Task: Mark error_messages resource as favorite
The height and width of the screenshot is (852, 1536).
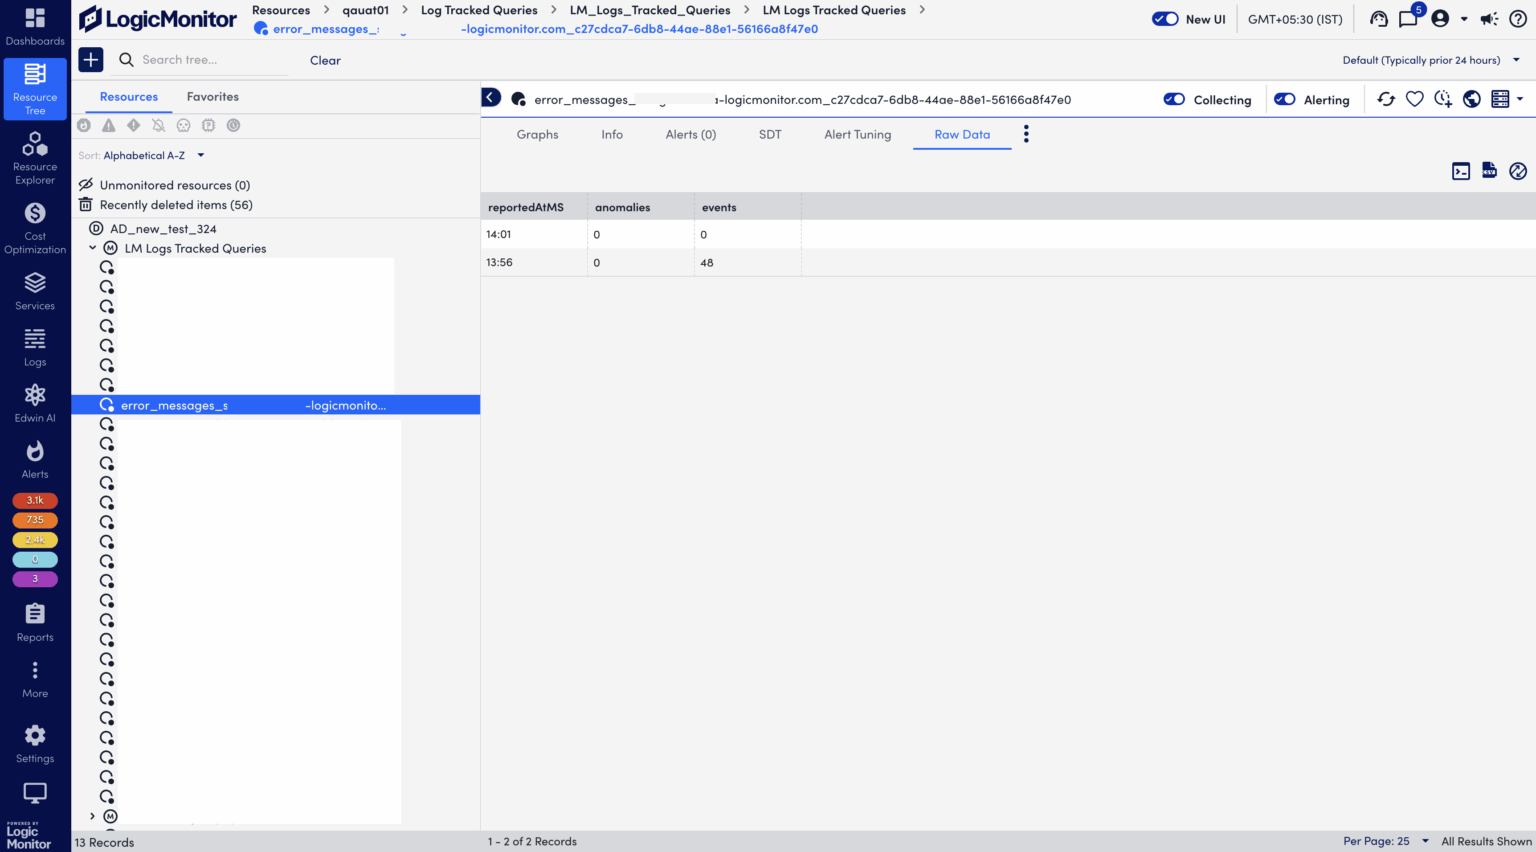Action: [x=1414, y=99]
